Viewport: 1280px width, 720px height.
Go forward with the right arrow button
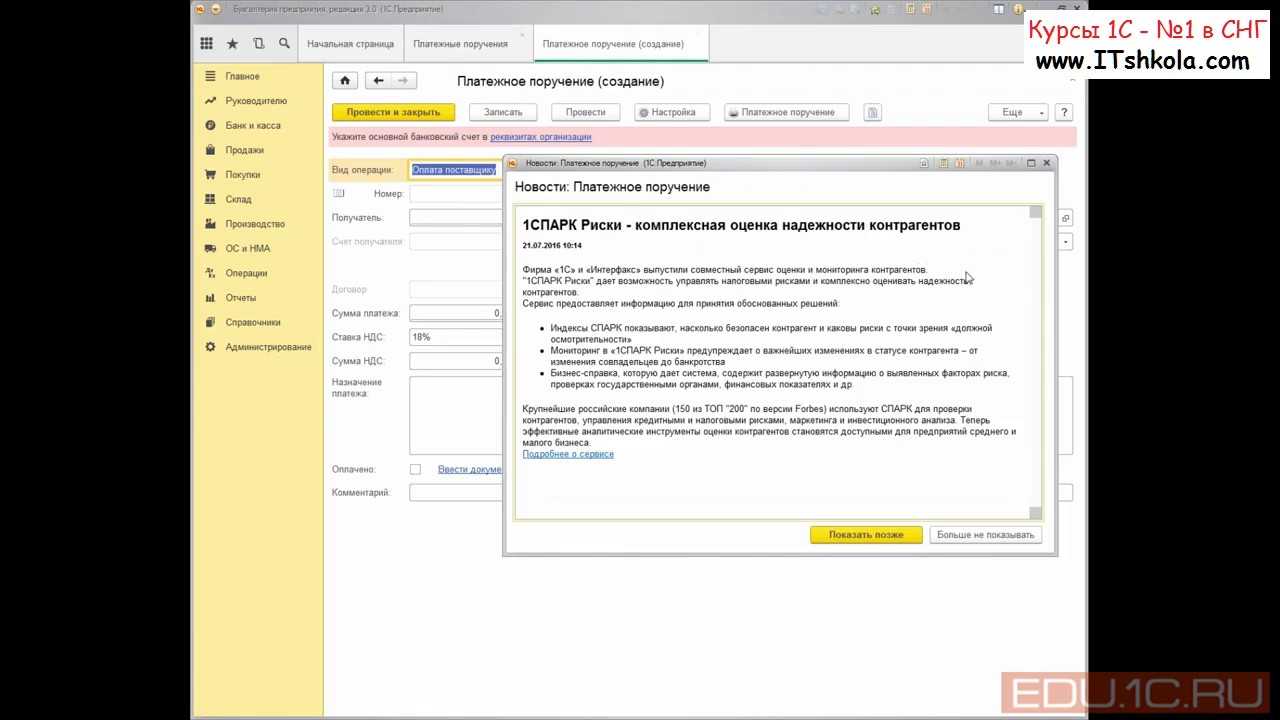point(403,81)
